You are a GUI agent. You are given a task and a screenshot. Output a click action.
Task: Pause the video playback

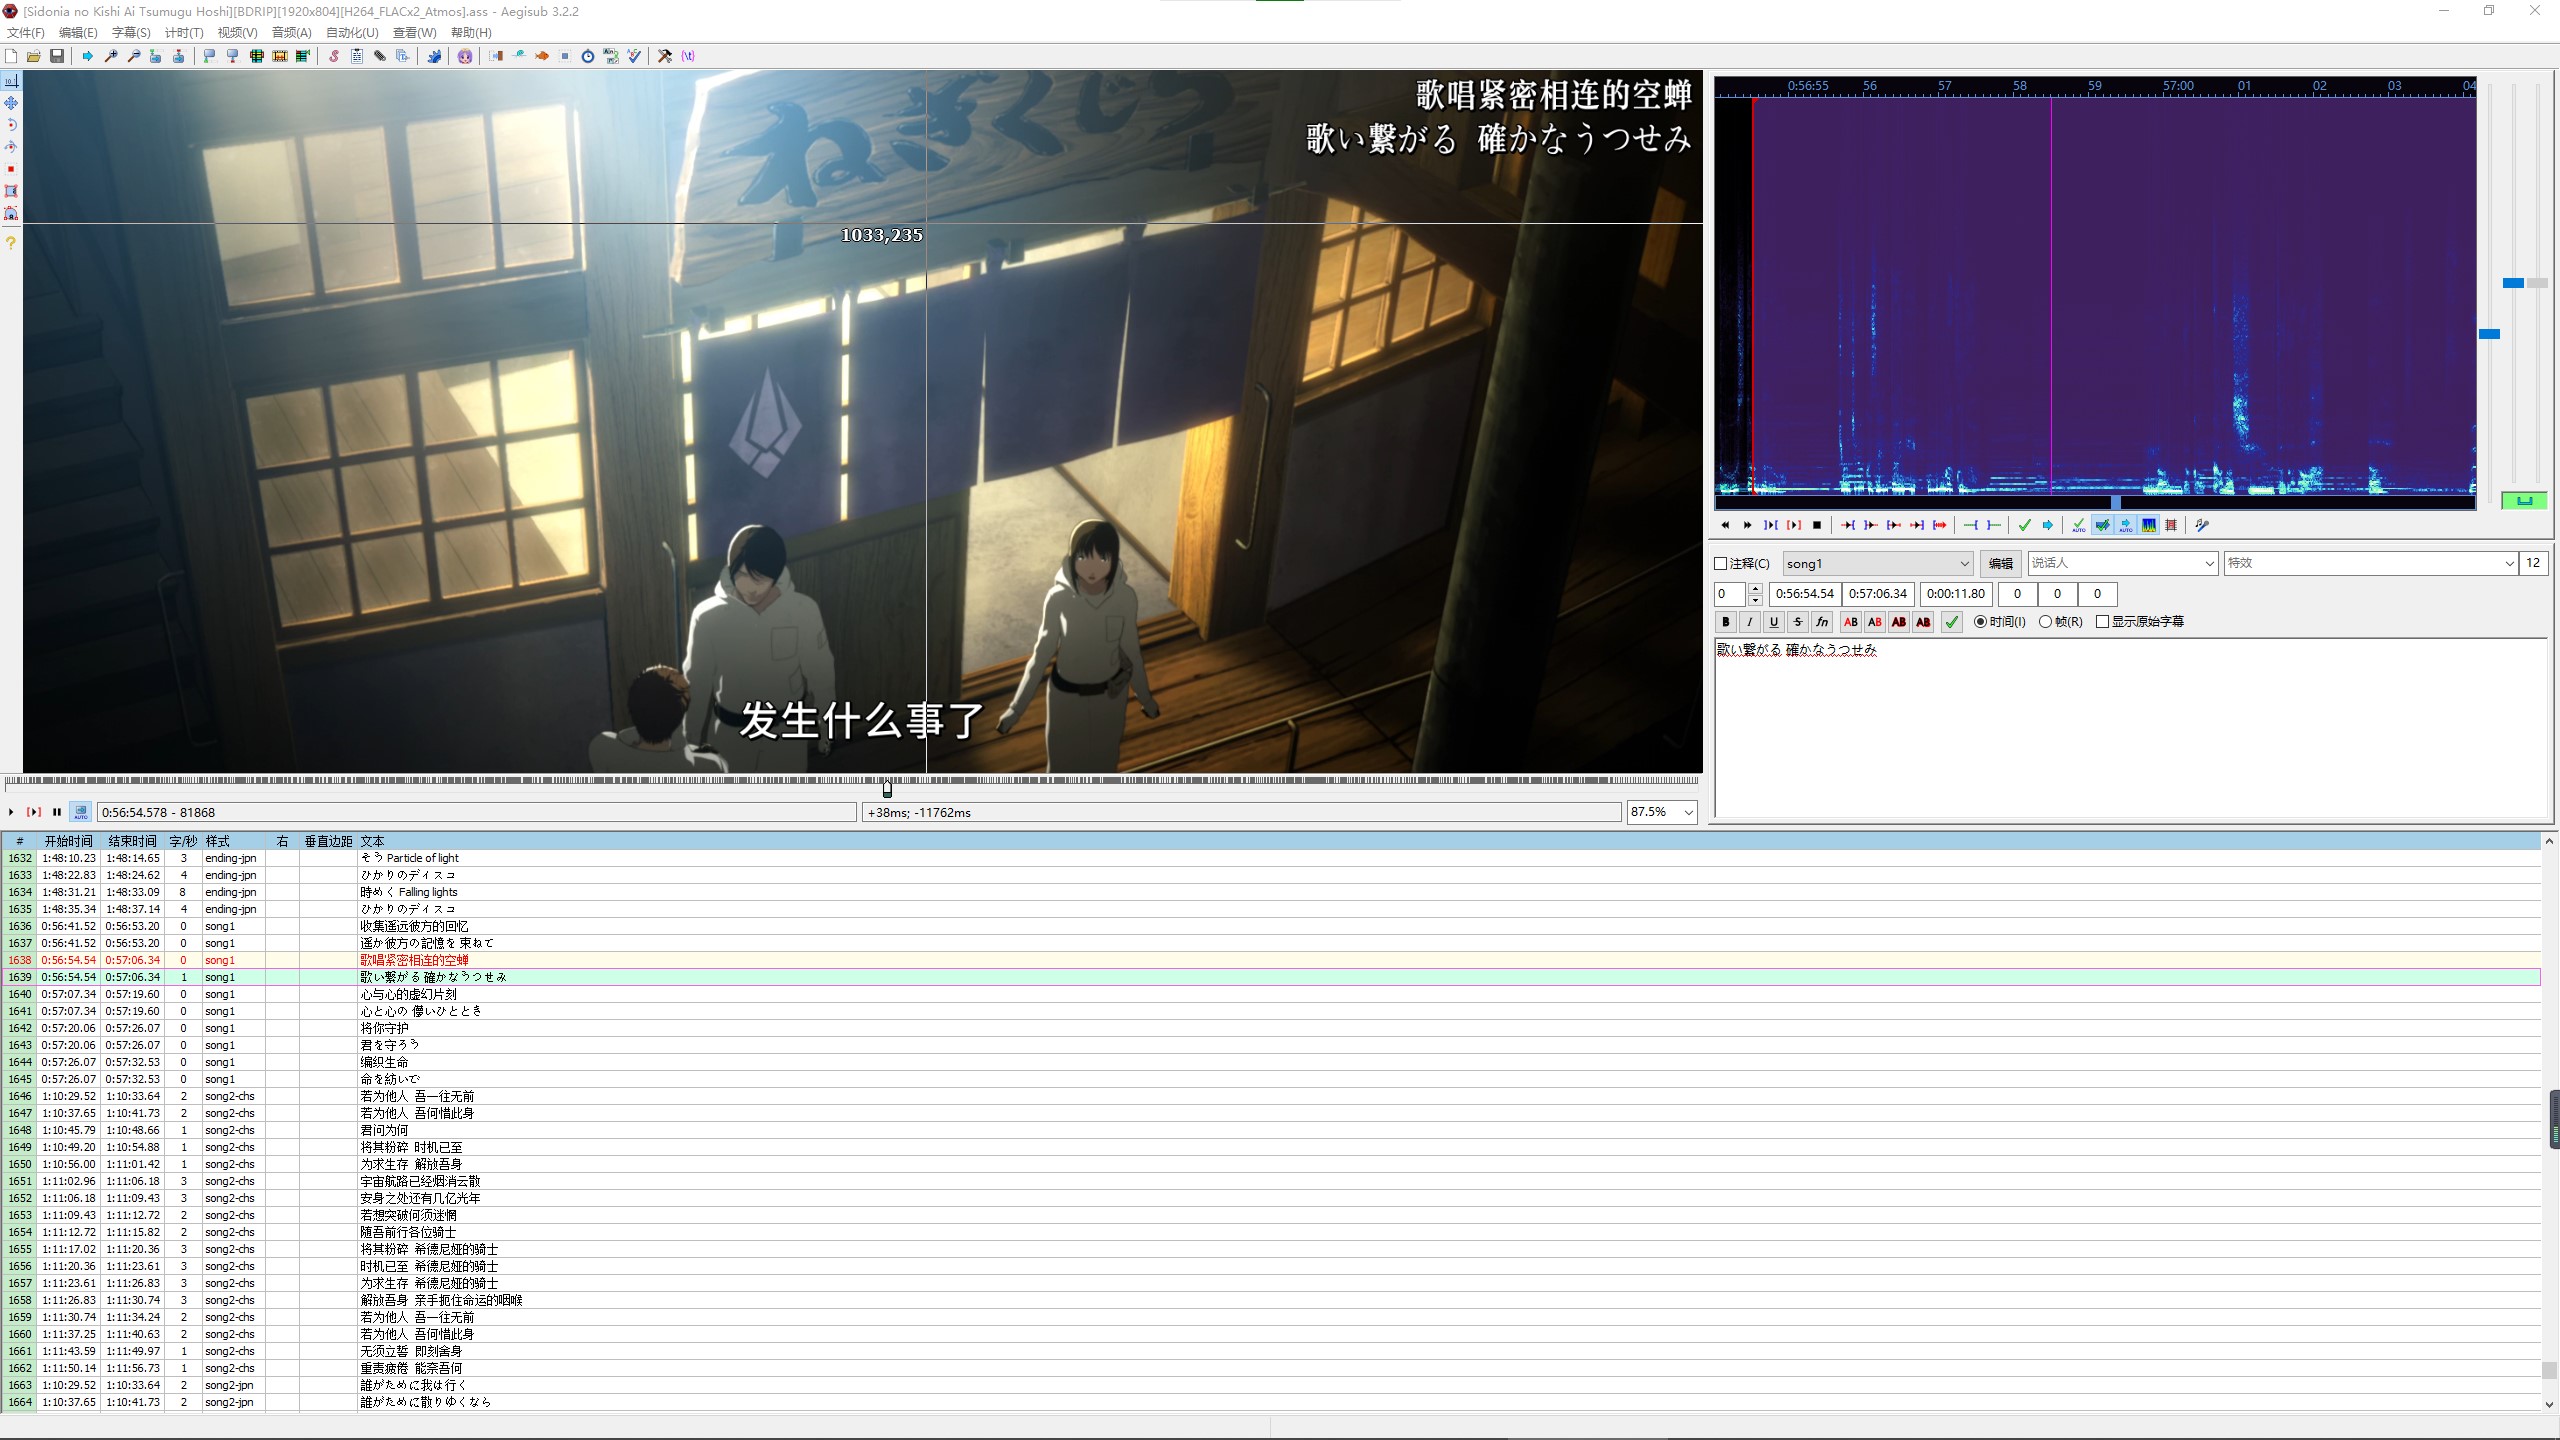click(57, 812)
